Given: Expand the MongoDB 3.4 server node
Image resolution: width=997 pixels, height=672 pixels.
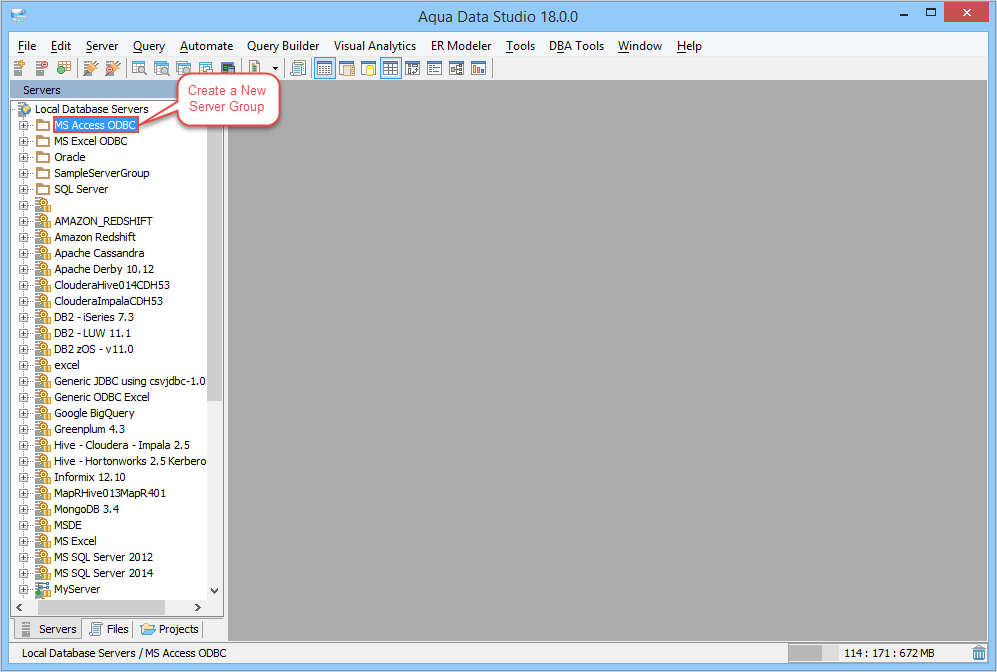Looking at the screenshot, I should click(24, 509).
